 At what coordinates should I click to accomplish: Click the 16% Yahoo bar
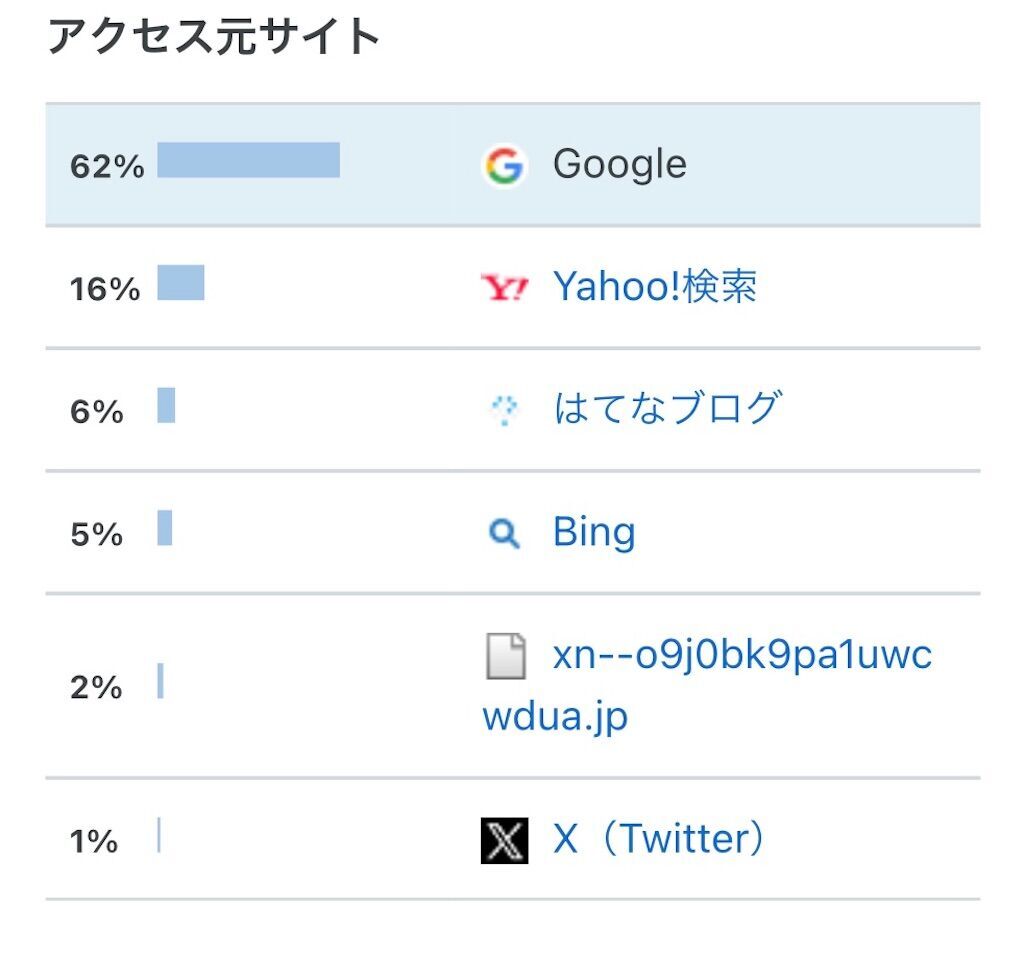click(x=181, y=283)
